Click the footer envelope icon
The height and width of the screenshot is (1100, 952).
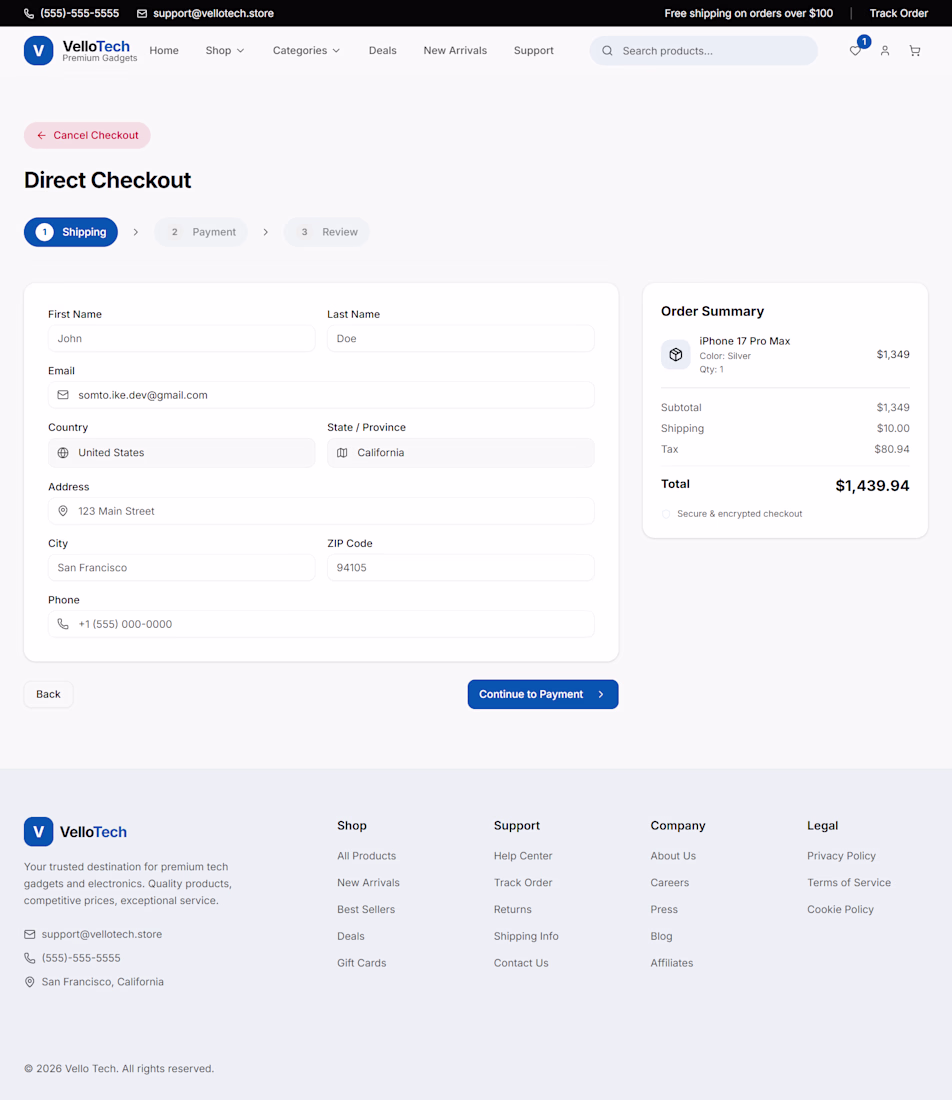[x=29, y=934]
